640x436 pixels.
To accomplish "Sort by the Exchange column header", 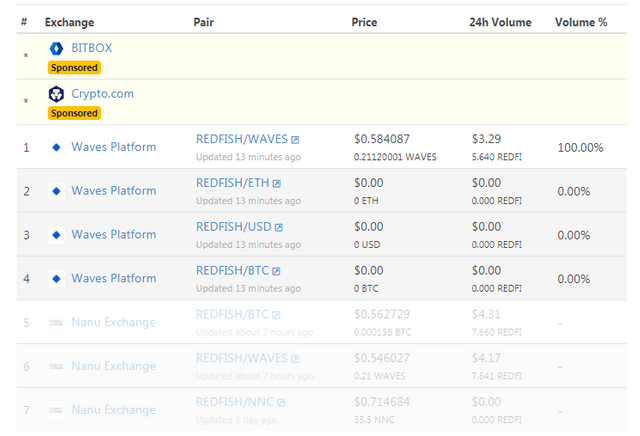I will [x=69, y=22].
